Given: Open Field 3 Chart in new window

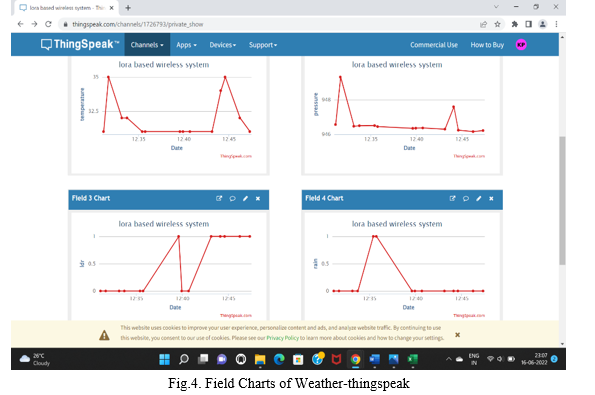Looking at the screenshot, I should pyautogui.click(x=219, y=198).
